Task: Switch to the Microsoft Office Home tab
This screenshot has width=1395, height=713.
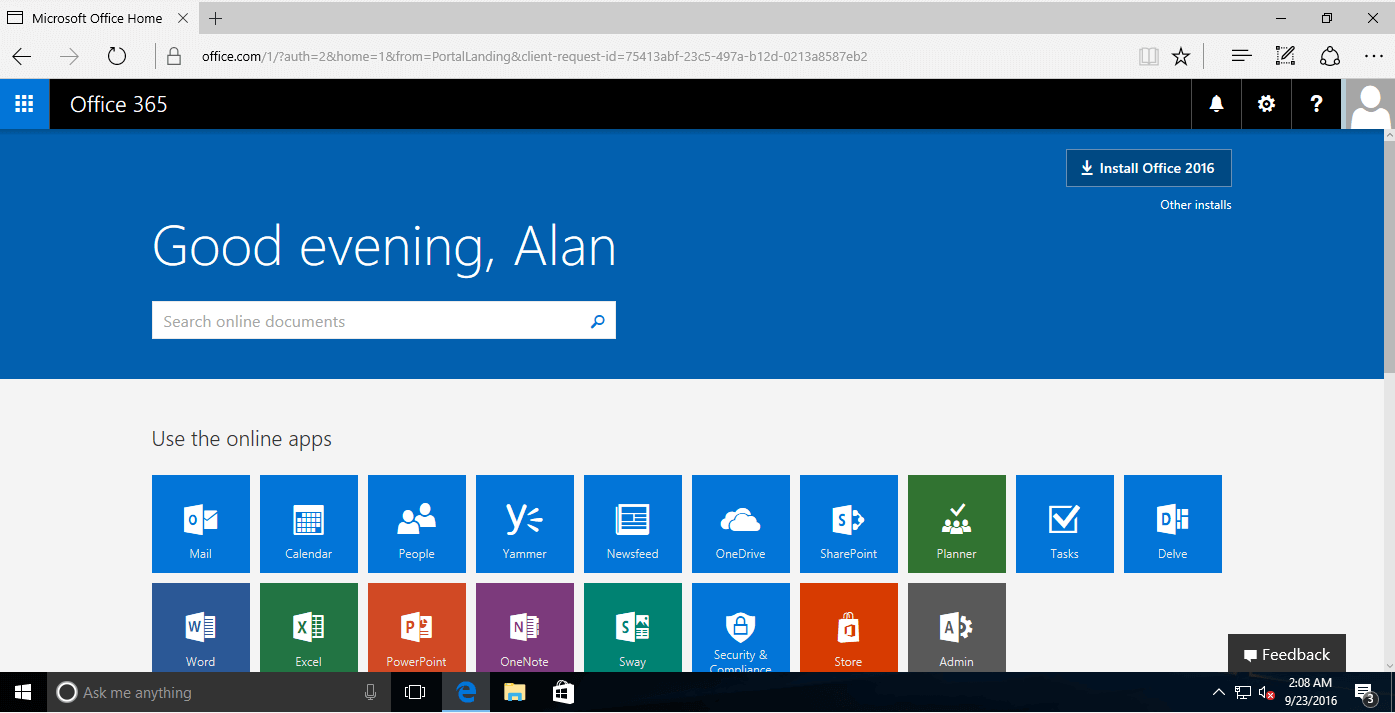Action: (97, 17)
